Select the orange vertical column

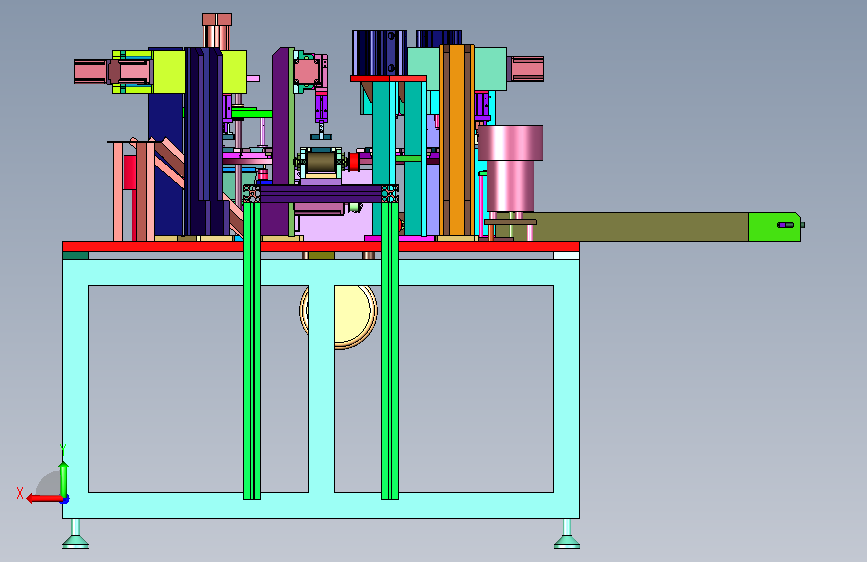click(x=457, y=140)
